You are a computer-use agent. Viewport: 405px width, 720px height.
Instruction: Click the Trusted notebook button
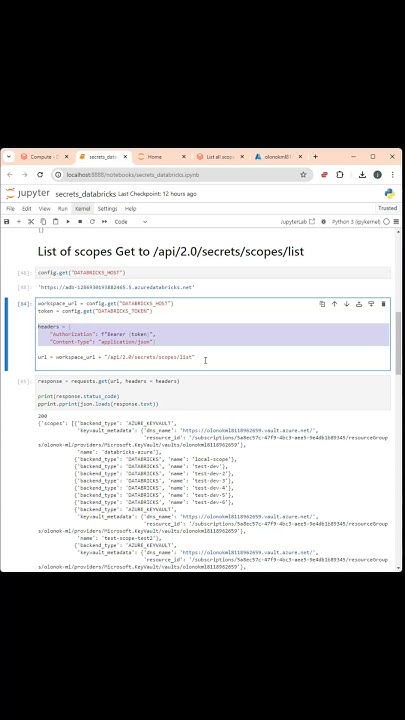pyautogui.click(x=387, y=208)
